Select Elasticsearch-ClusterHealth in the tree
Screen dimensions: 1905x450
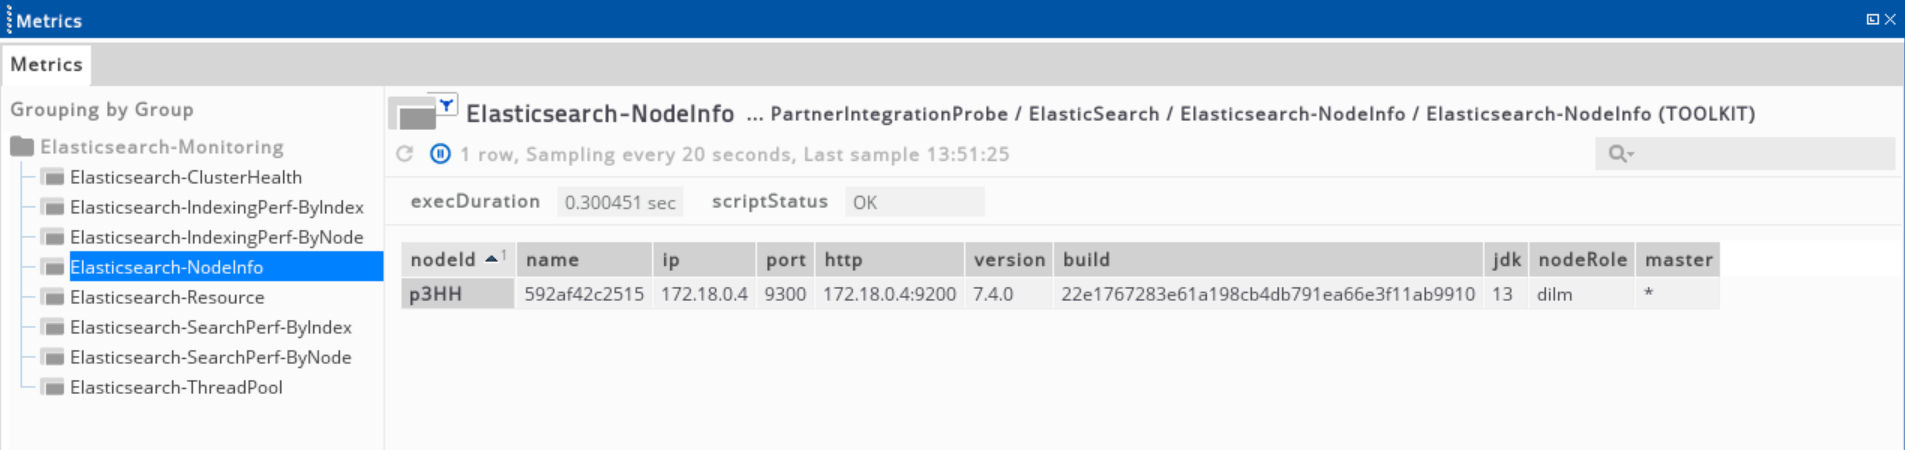[x=186, y=177]
